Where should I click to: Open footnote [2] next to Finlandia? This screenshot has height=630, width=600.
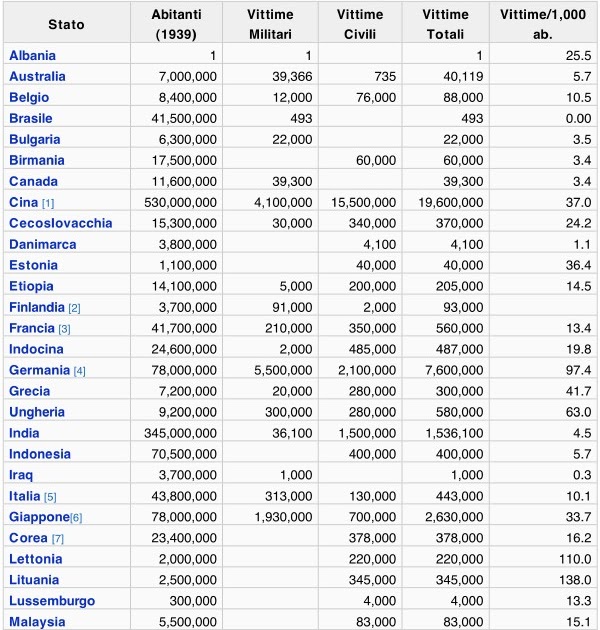(x=74, y=308)
